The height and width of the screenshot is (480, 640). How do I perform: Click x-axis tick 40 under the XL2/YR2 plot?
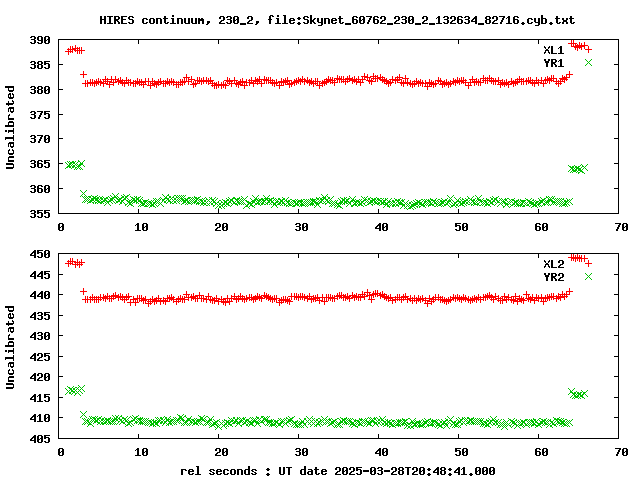[381, 452]
